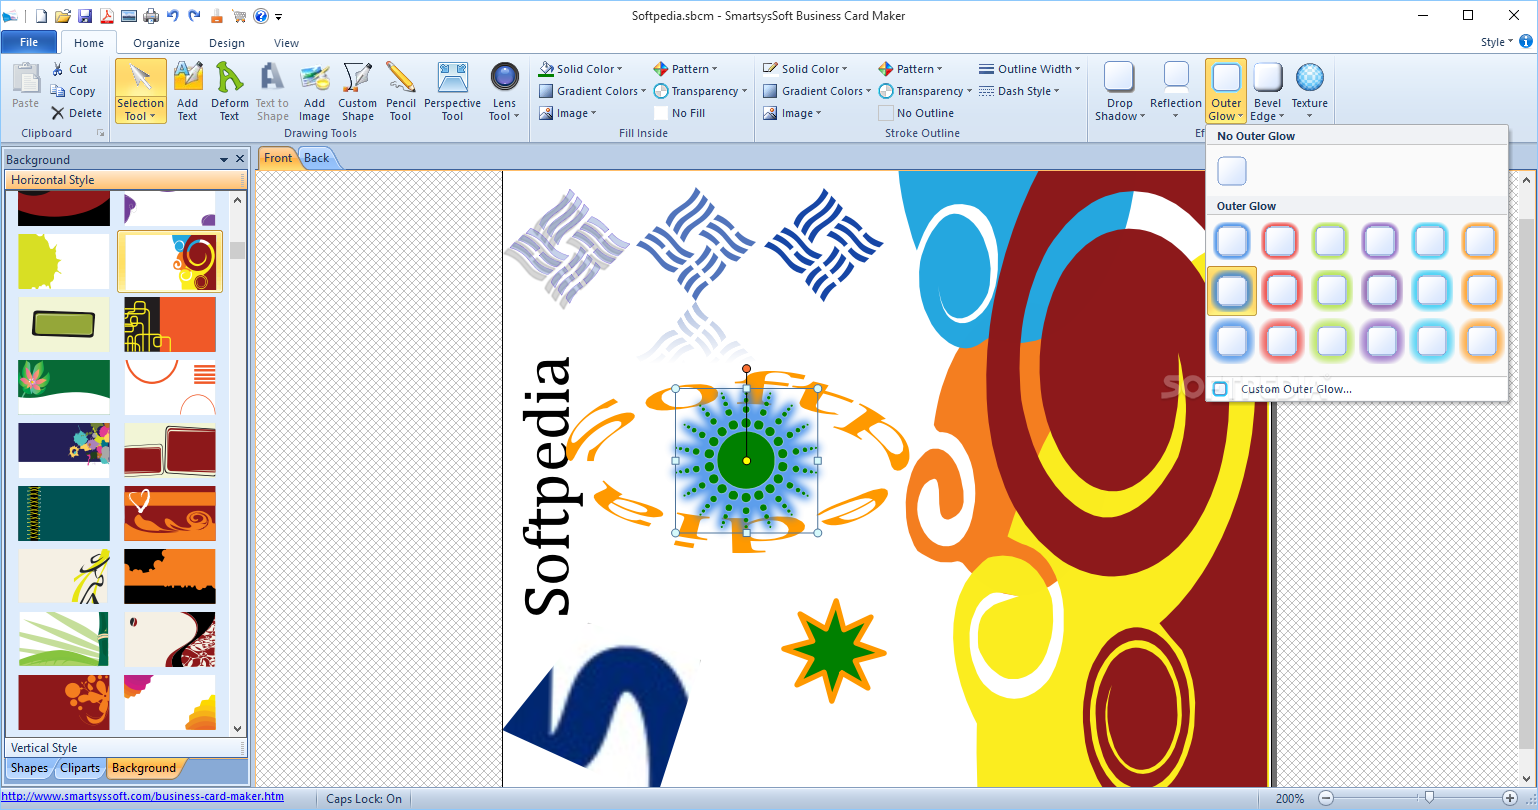Viewport: 1538px width, 810px height.
Task: Create a new document from quick access toolbar
Action: pos(41,15)
